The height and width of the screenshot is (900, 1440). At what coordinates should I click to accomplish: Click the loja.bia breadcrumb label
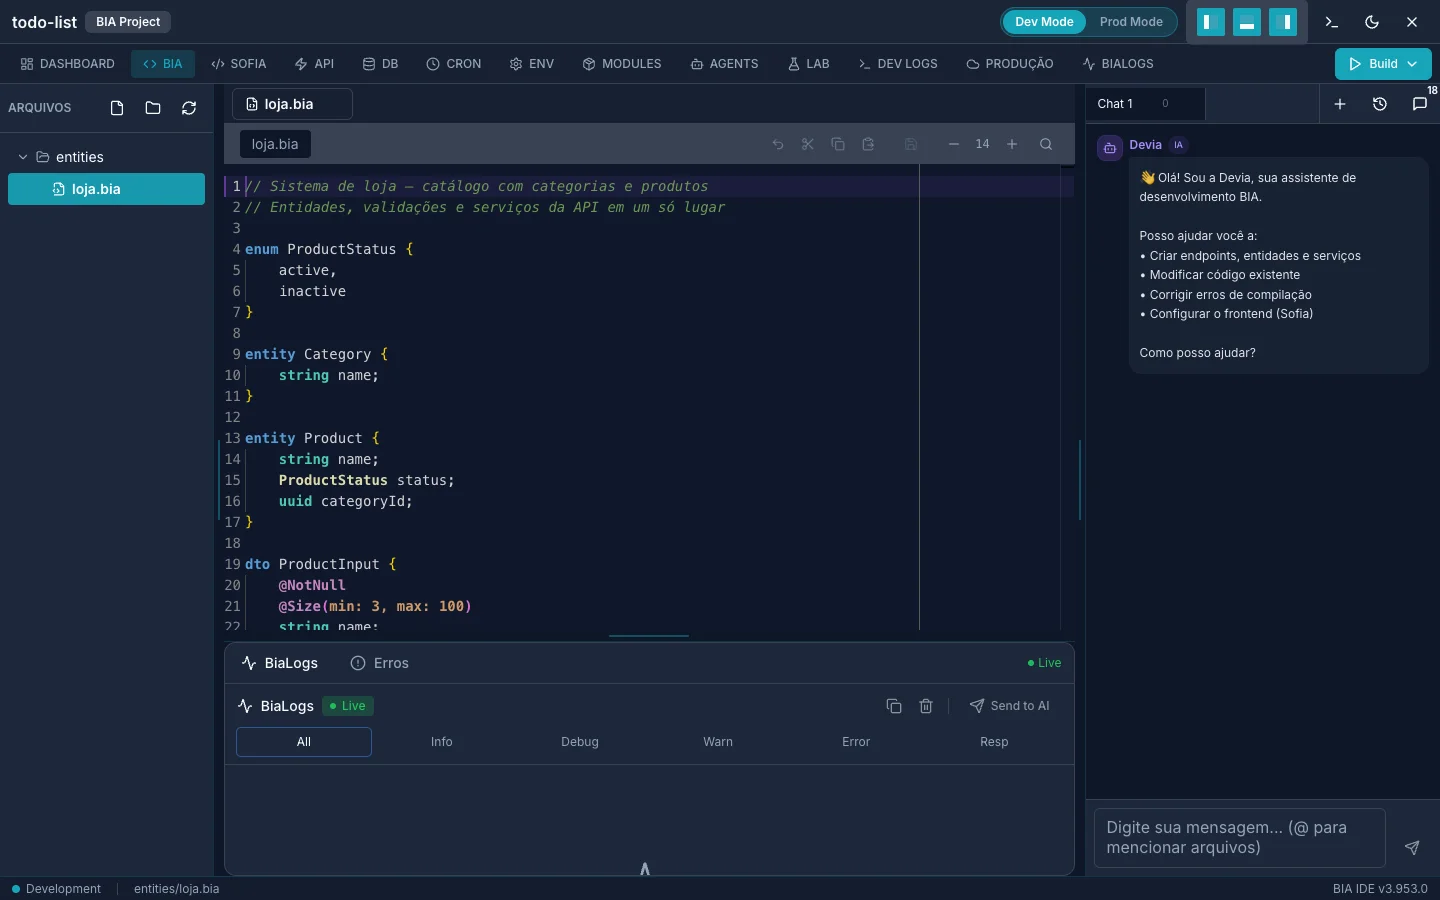click(x=275, y=144)
